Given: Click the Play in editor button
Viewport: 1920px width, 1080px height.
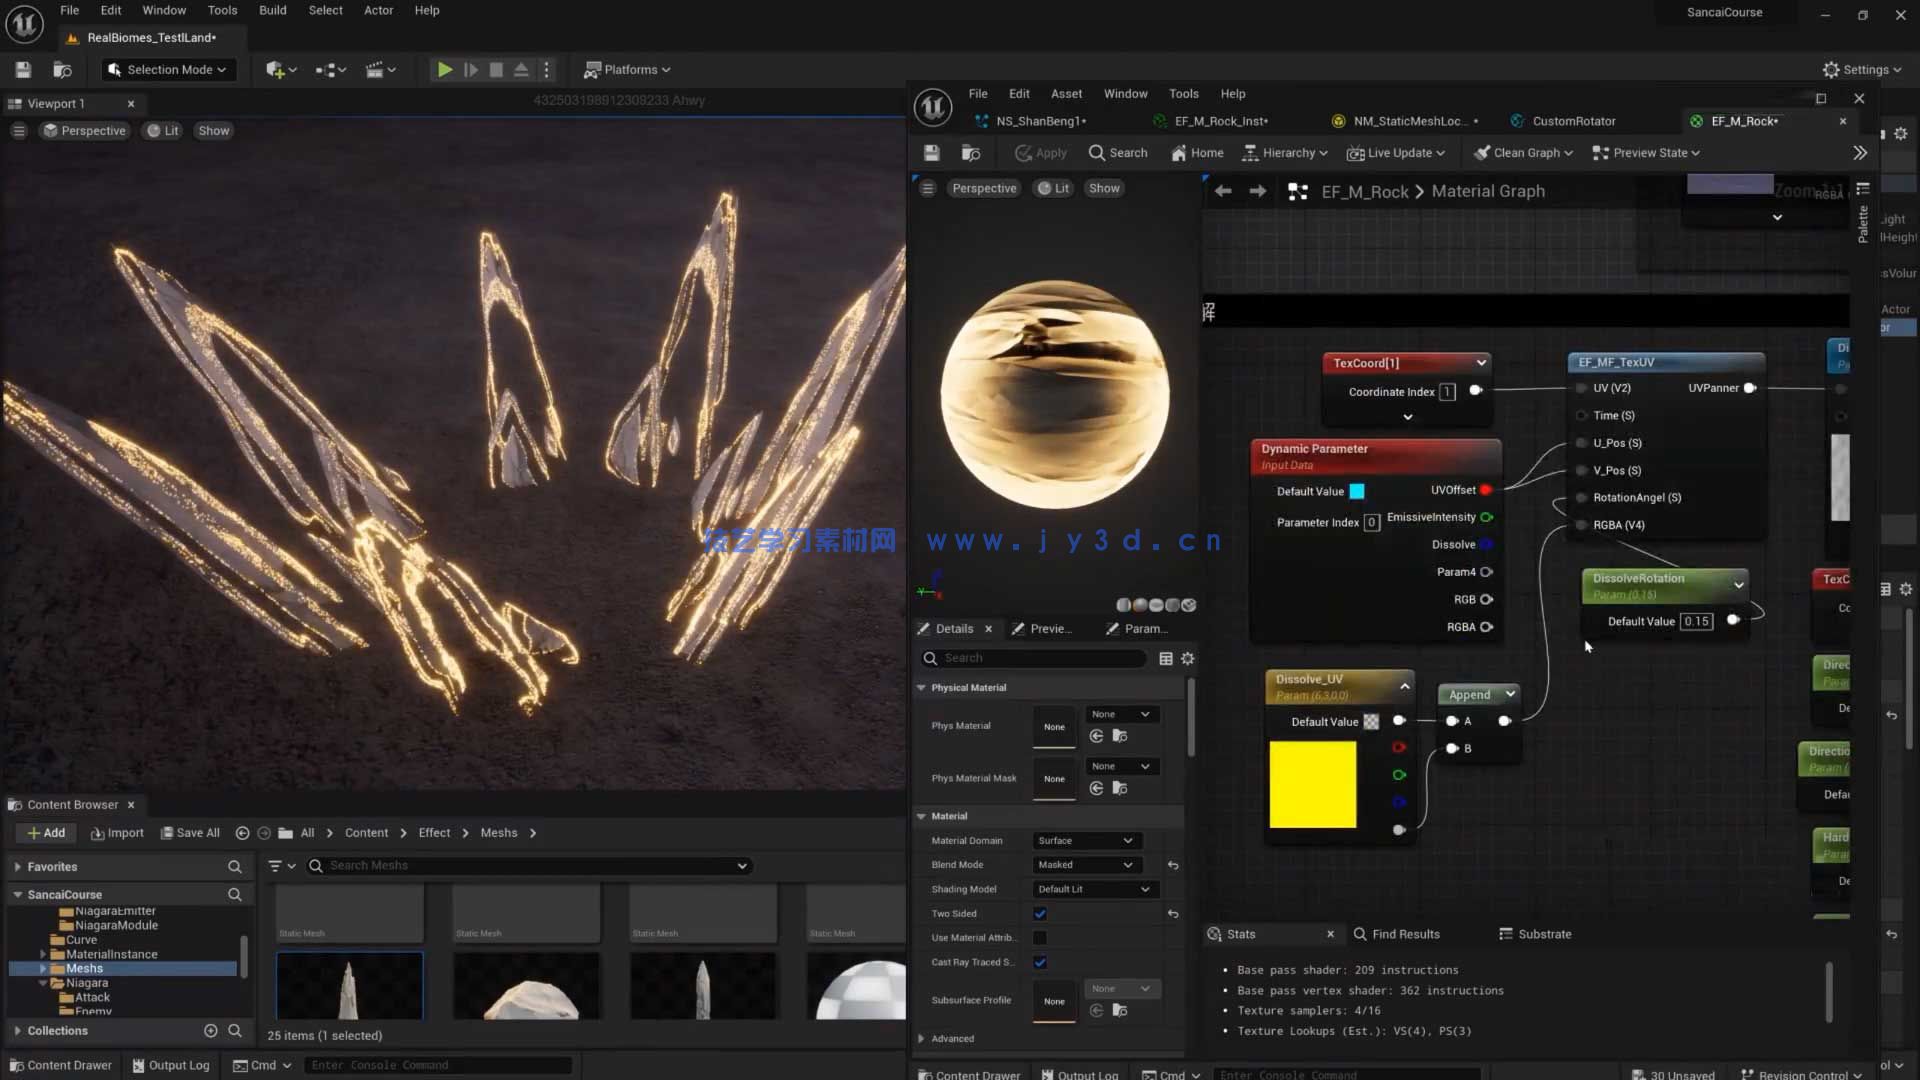Looking at the screenshot, I should 445,70.
